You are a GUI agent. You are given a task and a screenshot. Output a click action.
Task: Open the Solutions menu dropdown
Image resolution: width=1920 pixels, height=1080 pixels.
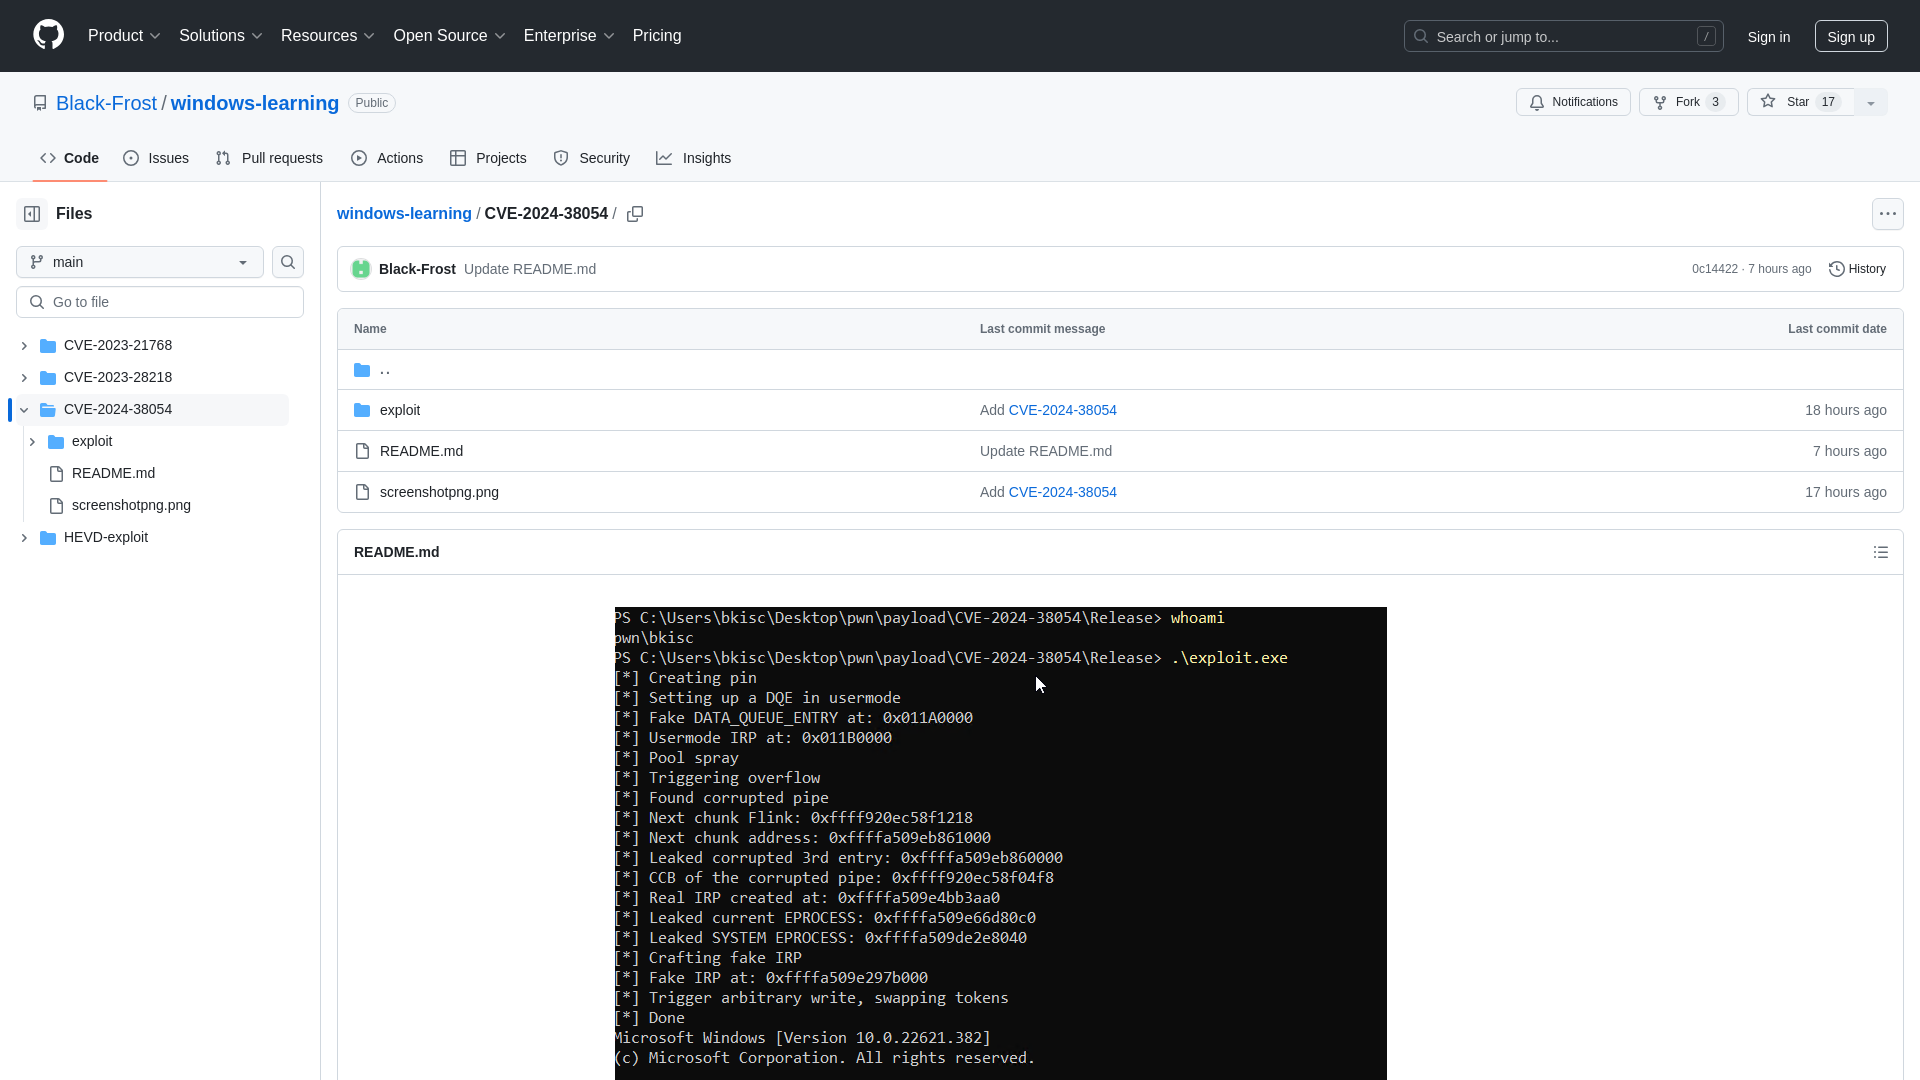coord(221,35)
